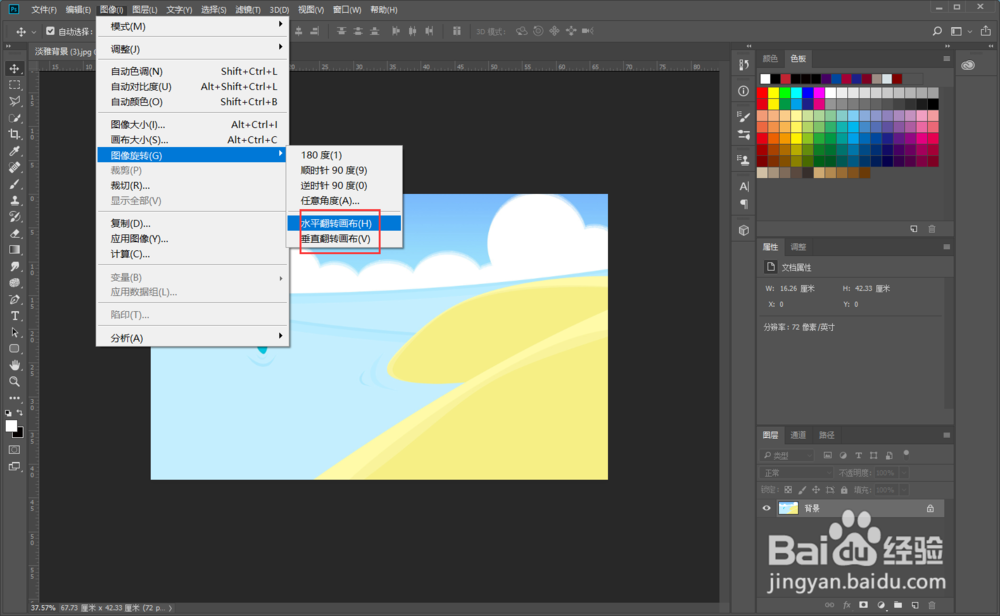The height and width of the screenshot is (616, 1000).
Task: Open the 3D panel cube icon
Action: [744, 230]
